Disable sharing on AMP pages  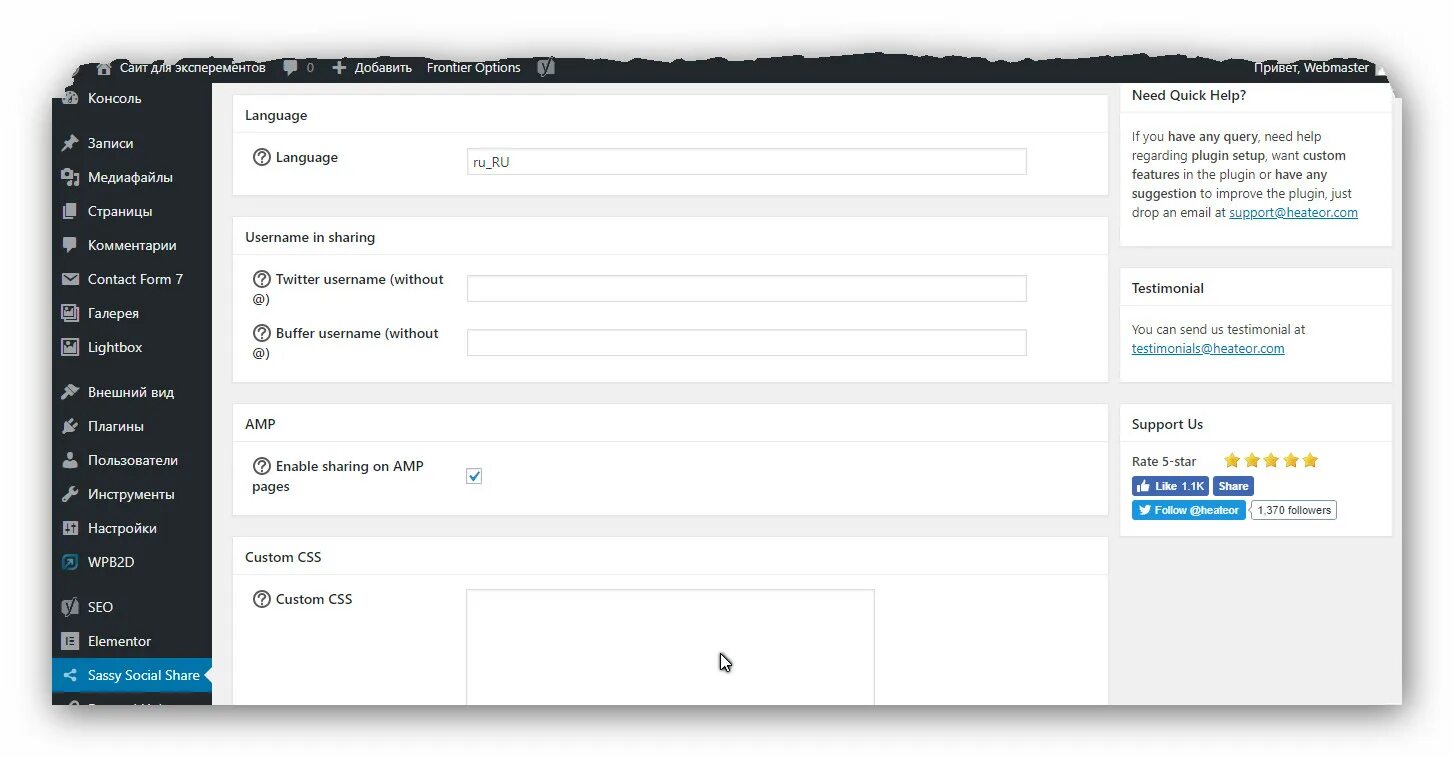pyautogui.click(x=474, y=476)
